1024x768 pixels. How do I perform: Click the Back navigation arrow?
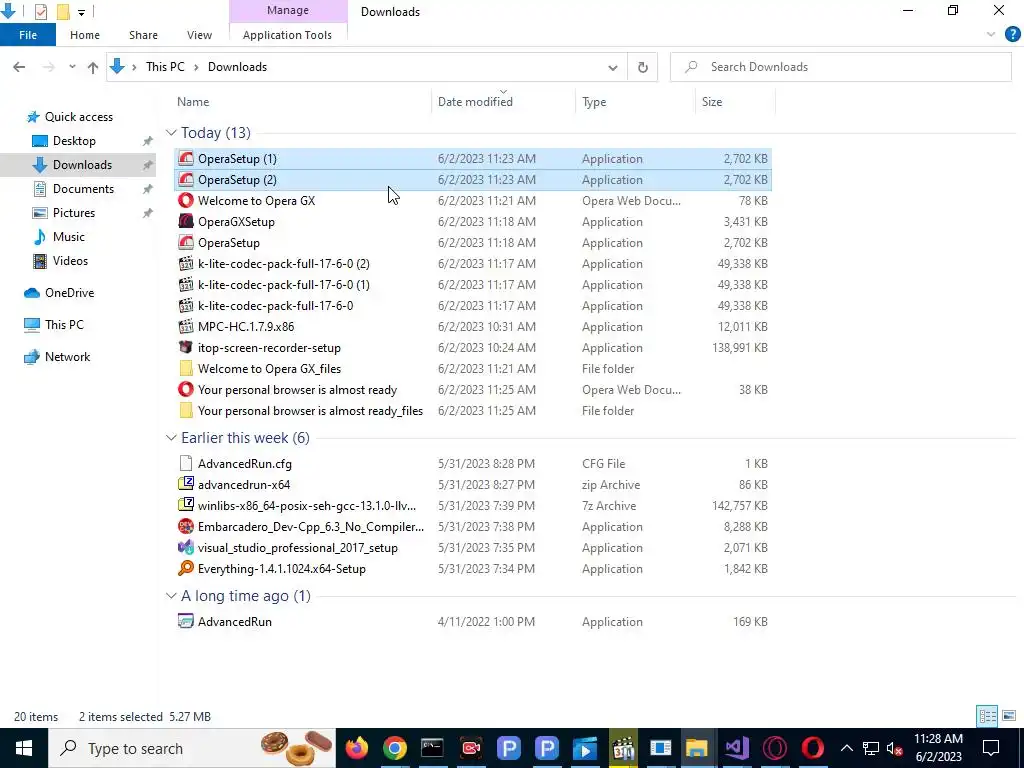19,67
